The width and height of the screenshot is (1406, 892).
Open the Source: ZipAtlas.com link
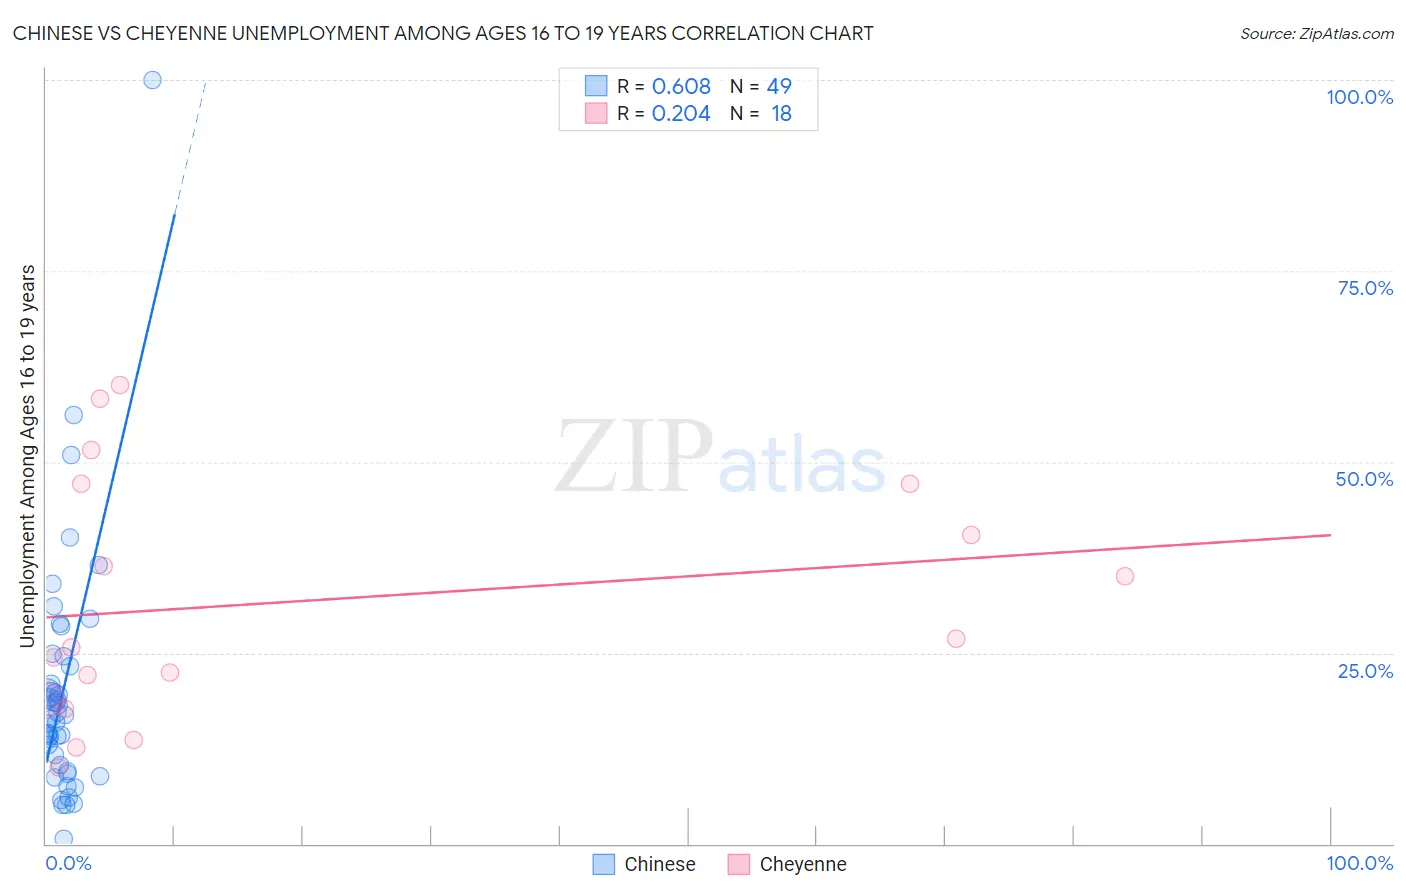(1316, 34)
